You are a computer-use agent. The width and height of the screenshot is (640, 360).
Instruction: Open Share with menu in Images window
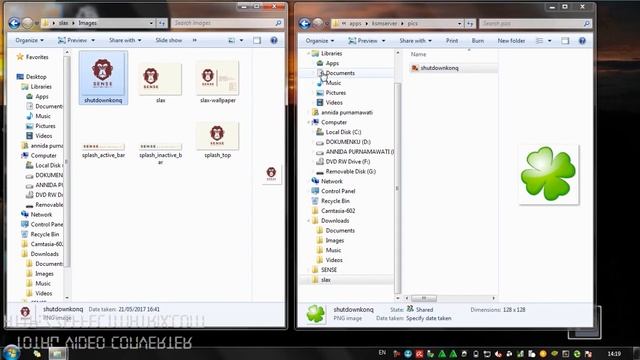pyautogui.click(x=125, y=40)
